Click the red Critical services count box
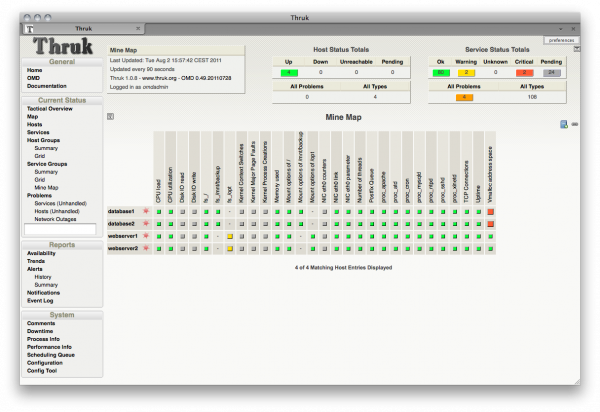 click(x=523, y=72)
